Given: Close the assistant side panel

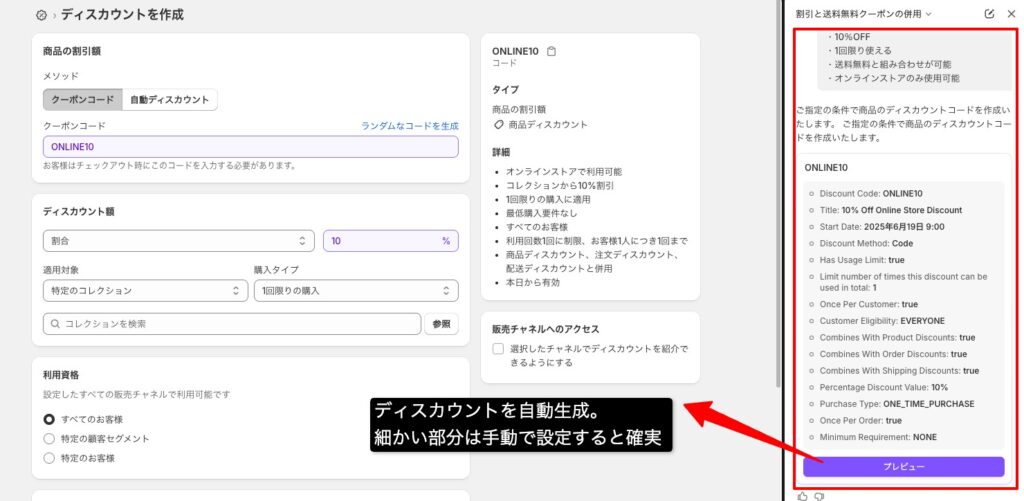Looking at the screenshot, I should click(1009, 14).
